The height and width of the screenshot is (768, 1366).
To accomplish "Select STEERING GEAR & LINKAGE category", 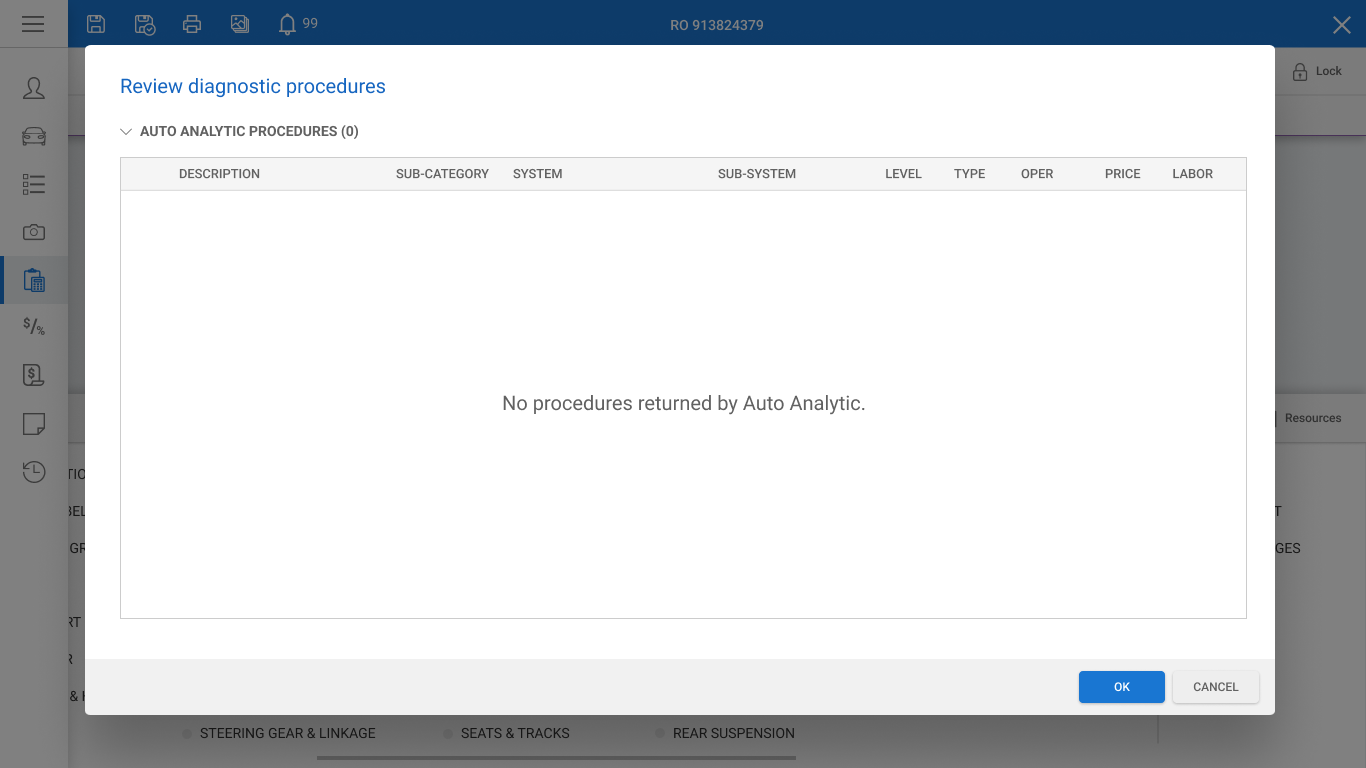I will [x=288, y=733].
